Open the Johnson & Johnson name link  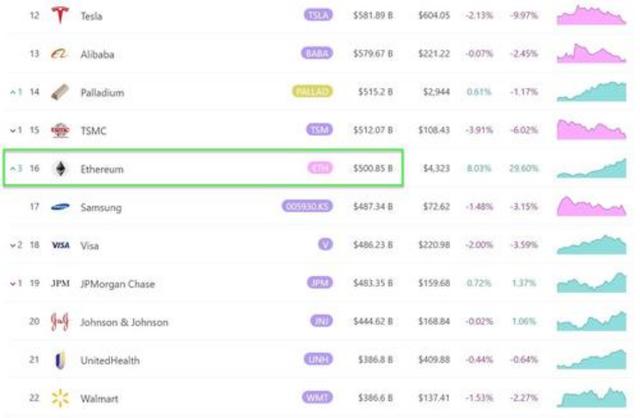pyautogui.click(x=124, y=322)
